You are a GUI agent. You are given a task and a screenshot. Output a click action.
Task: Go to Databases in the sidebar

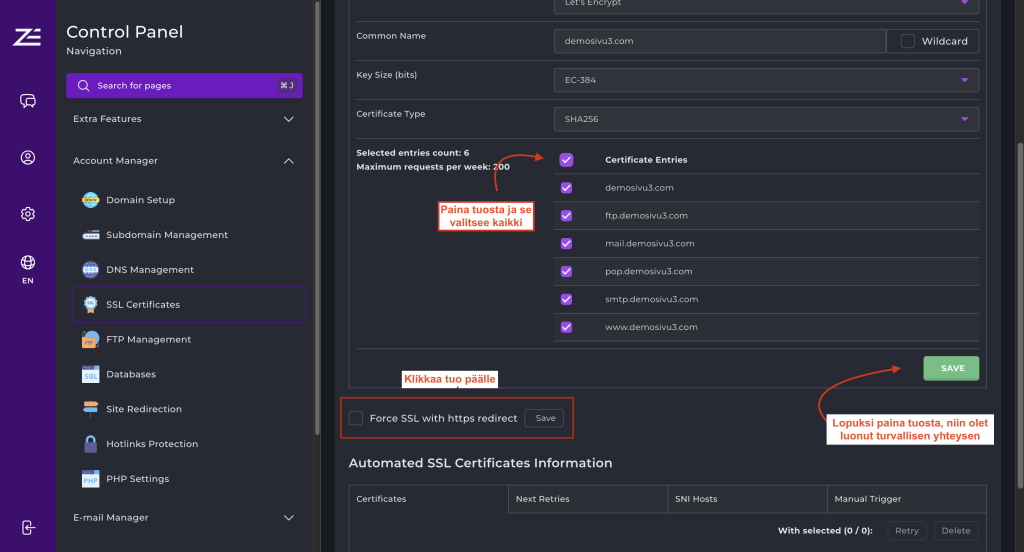click(x=131, y=374)
